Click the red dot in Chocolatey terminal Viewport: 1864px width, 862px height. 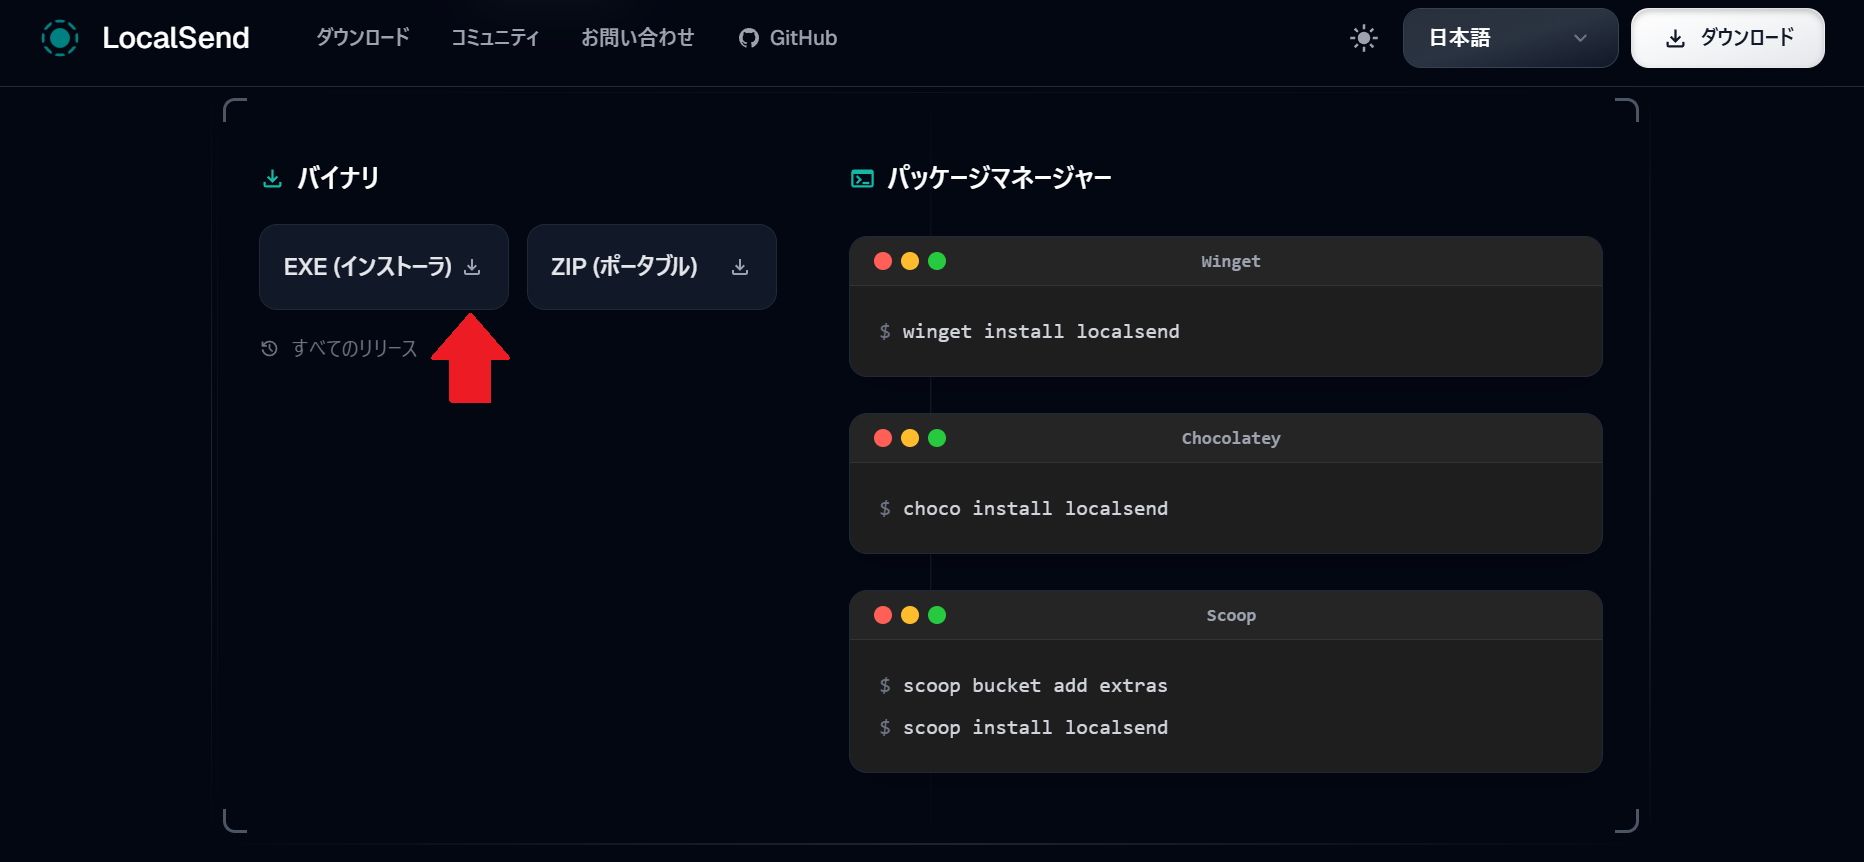tap(883, 438)
